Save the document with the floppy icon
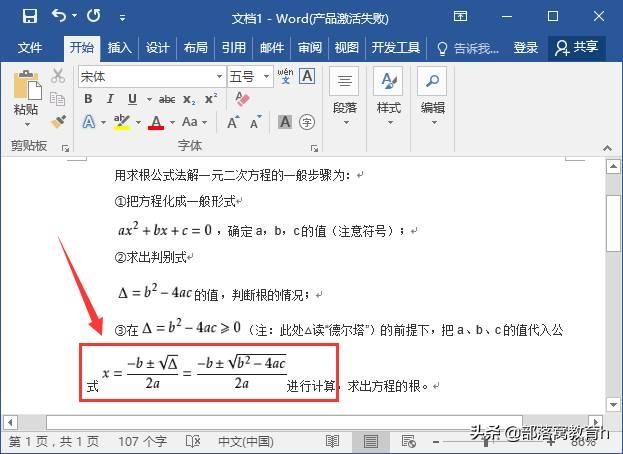 (x=30, y=16)
